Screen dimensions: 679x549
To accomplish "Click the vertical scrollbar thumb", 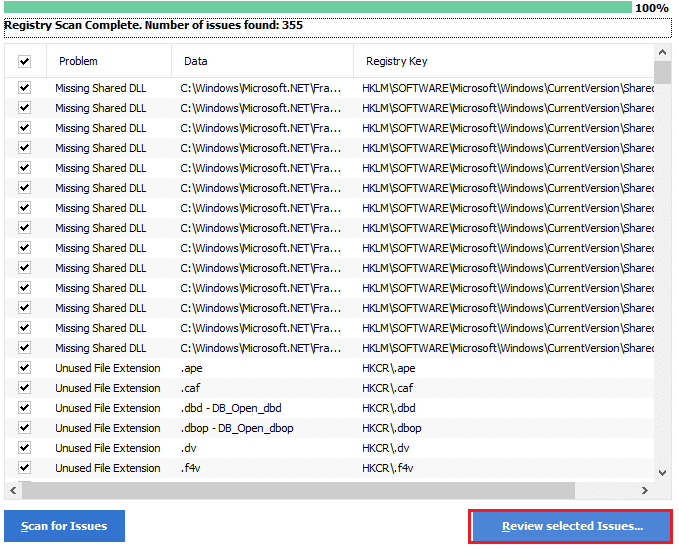I will click(x=662, y=72).
